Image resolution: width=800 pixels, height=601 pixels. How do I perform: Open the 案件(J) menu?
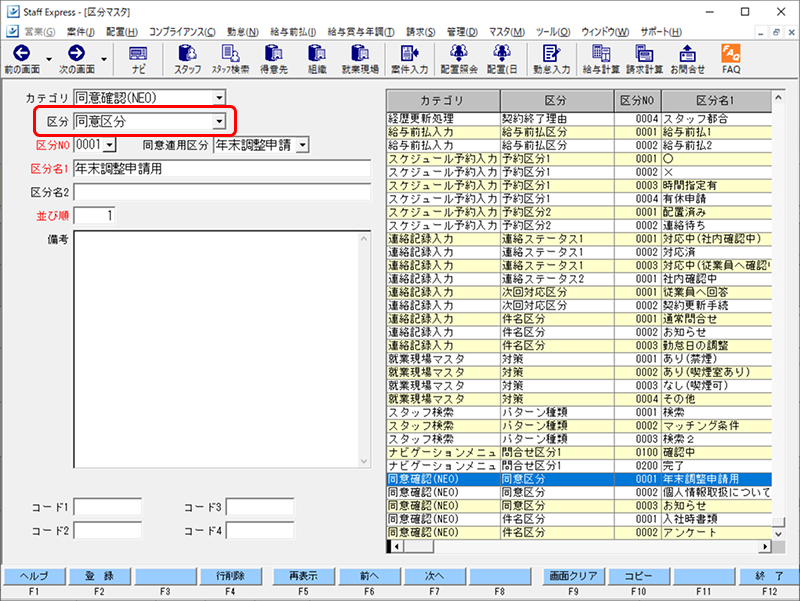pyautogui.click(x=81, y=32)
